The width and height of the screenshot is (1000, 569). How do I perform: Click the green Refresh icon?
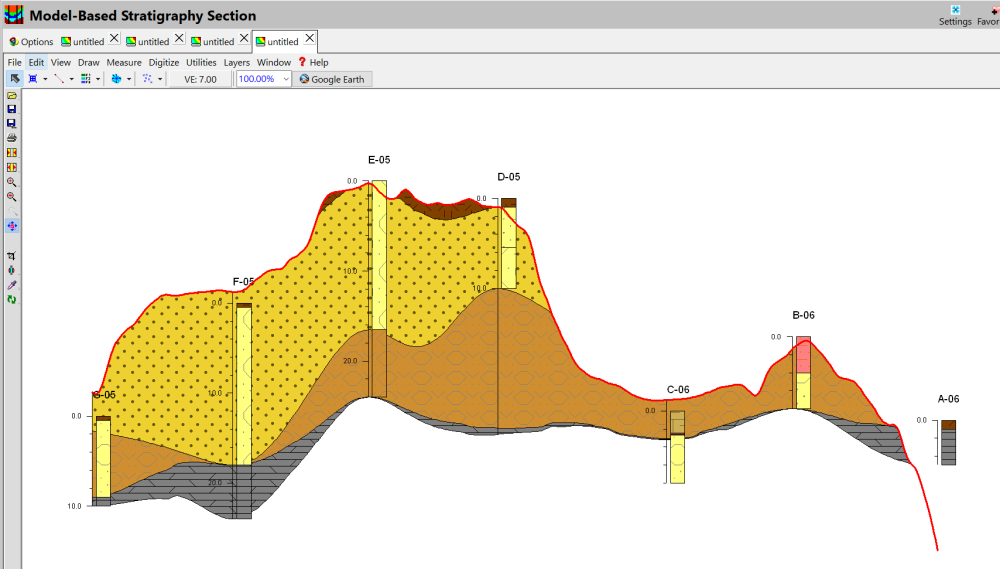(12, 300)
